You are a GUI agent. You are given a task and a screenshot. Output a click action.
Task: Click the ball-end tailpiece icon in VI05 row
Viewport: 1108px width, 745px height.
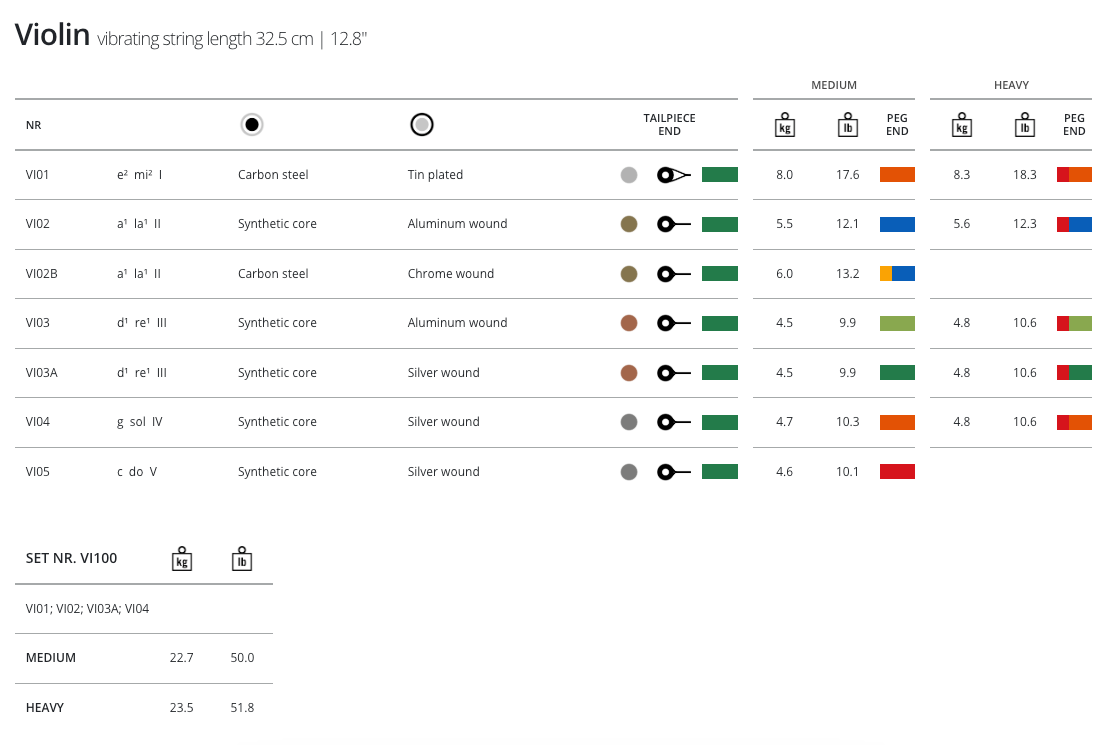click(674, 472)
